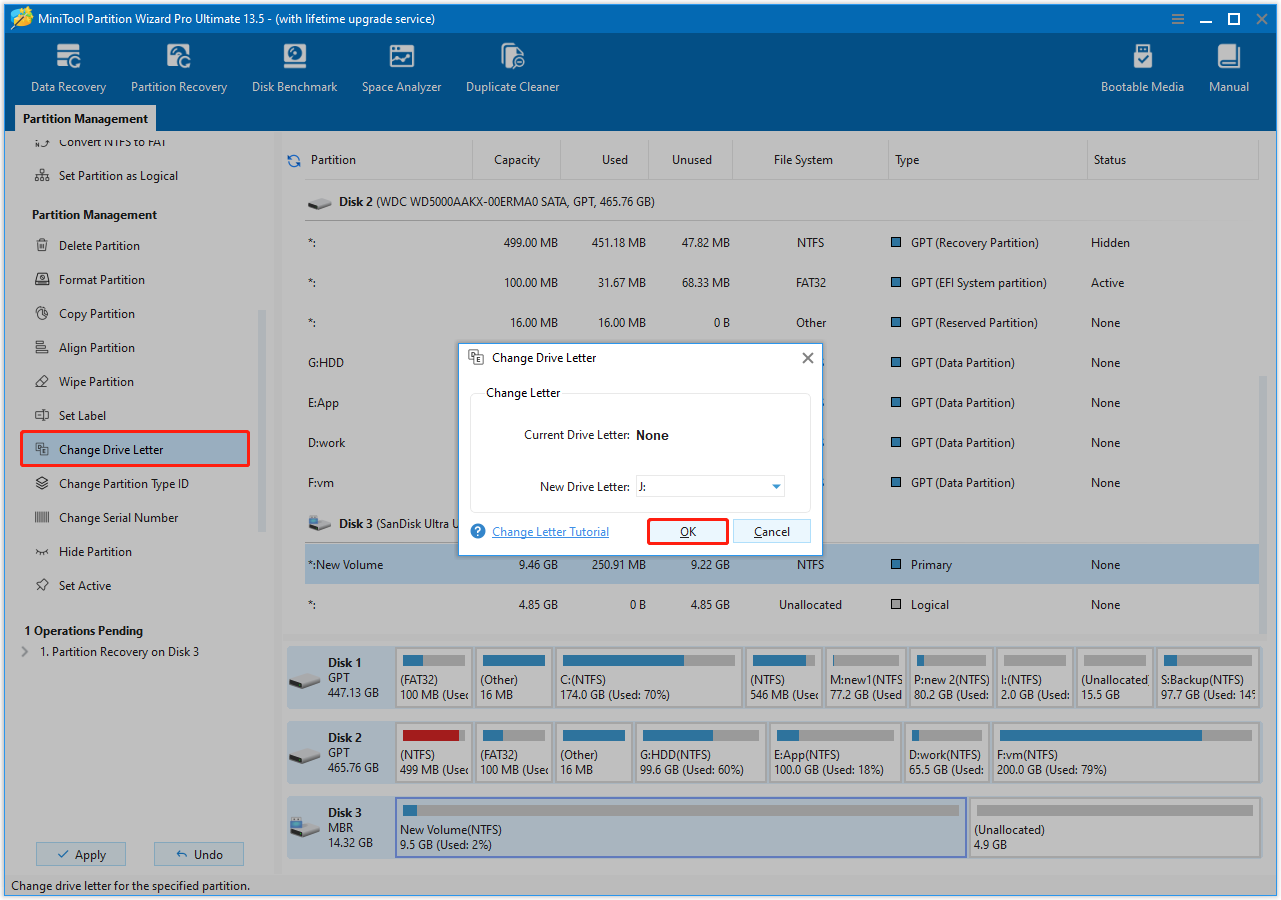Refresh the partition list
Screen dimensions: 1281x900
tap(292, 159)
